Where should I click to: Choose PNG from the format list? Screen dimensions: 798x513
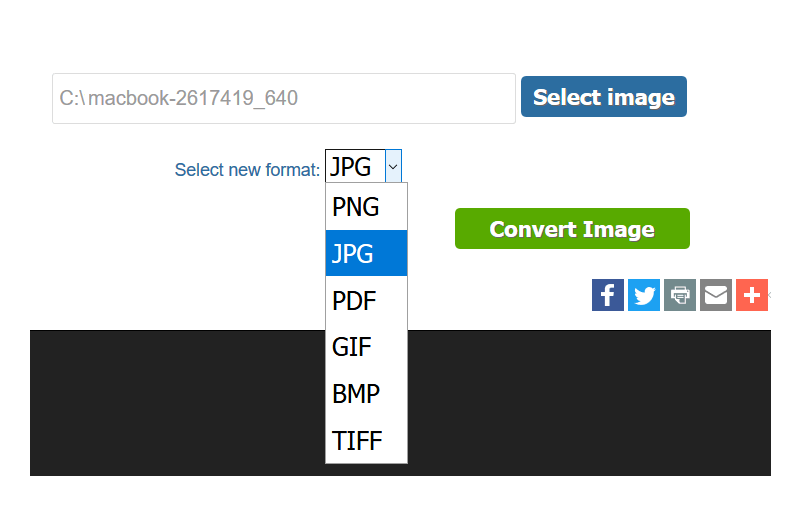pos(366,207)
